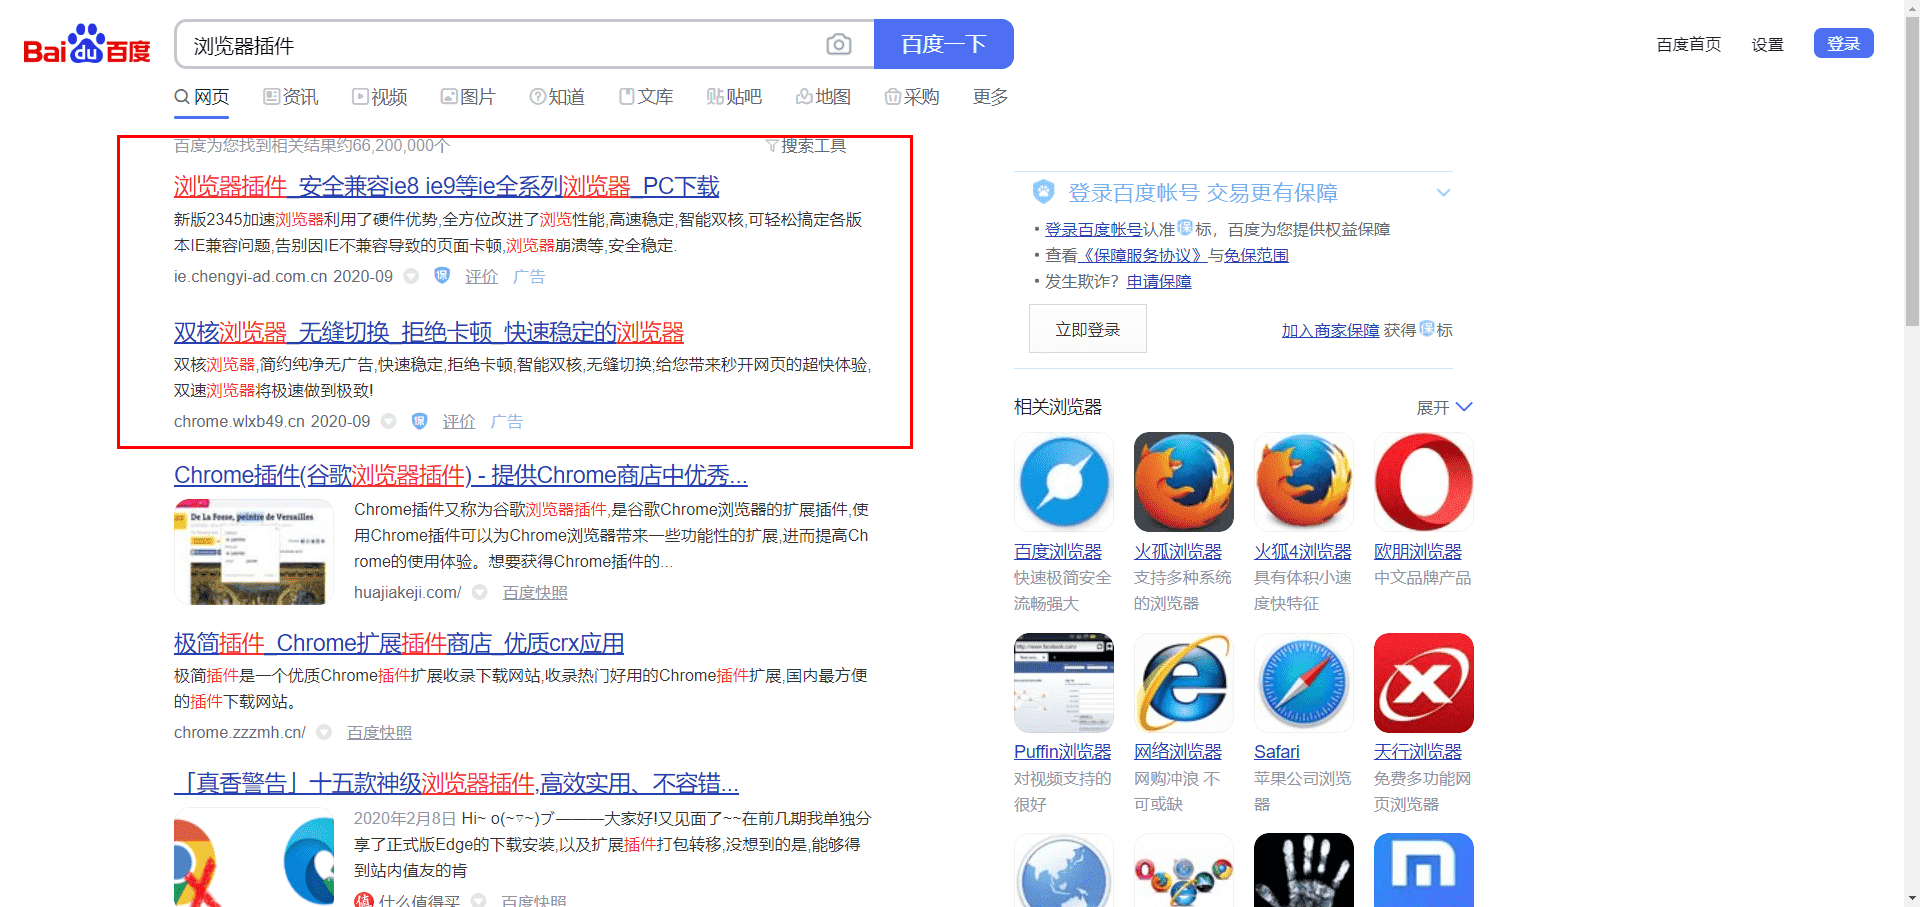Open the 双核浏览器_无缝切换 result title
Screen dimensions: 1920x907
tap(429, 332)
